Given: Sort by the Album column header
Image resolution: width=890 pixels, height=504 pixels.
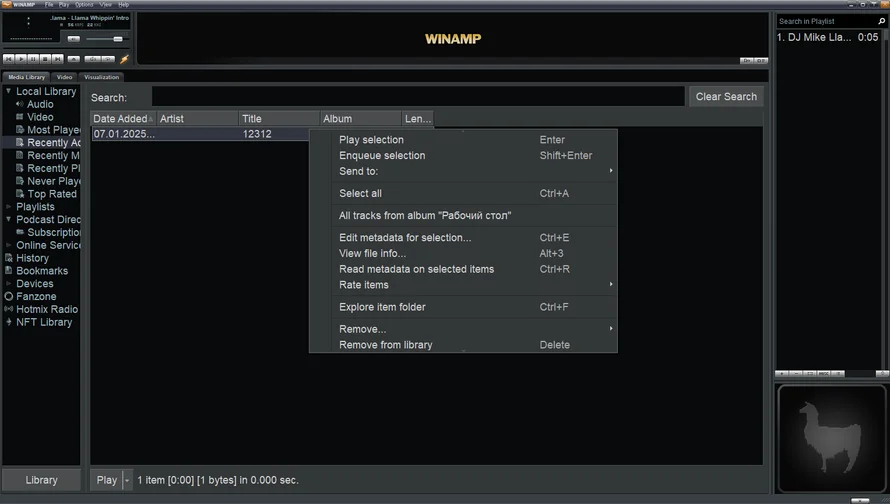Looking at the screenshot, I should pyautogui.click(x=361, y=119).
